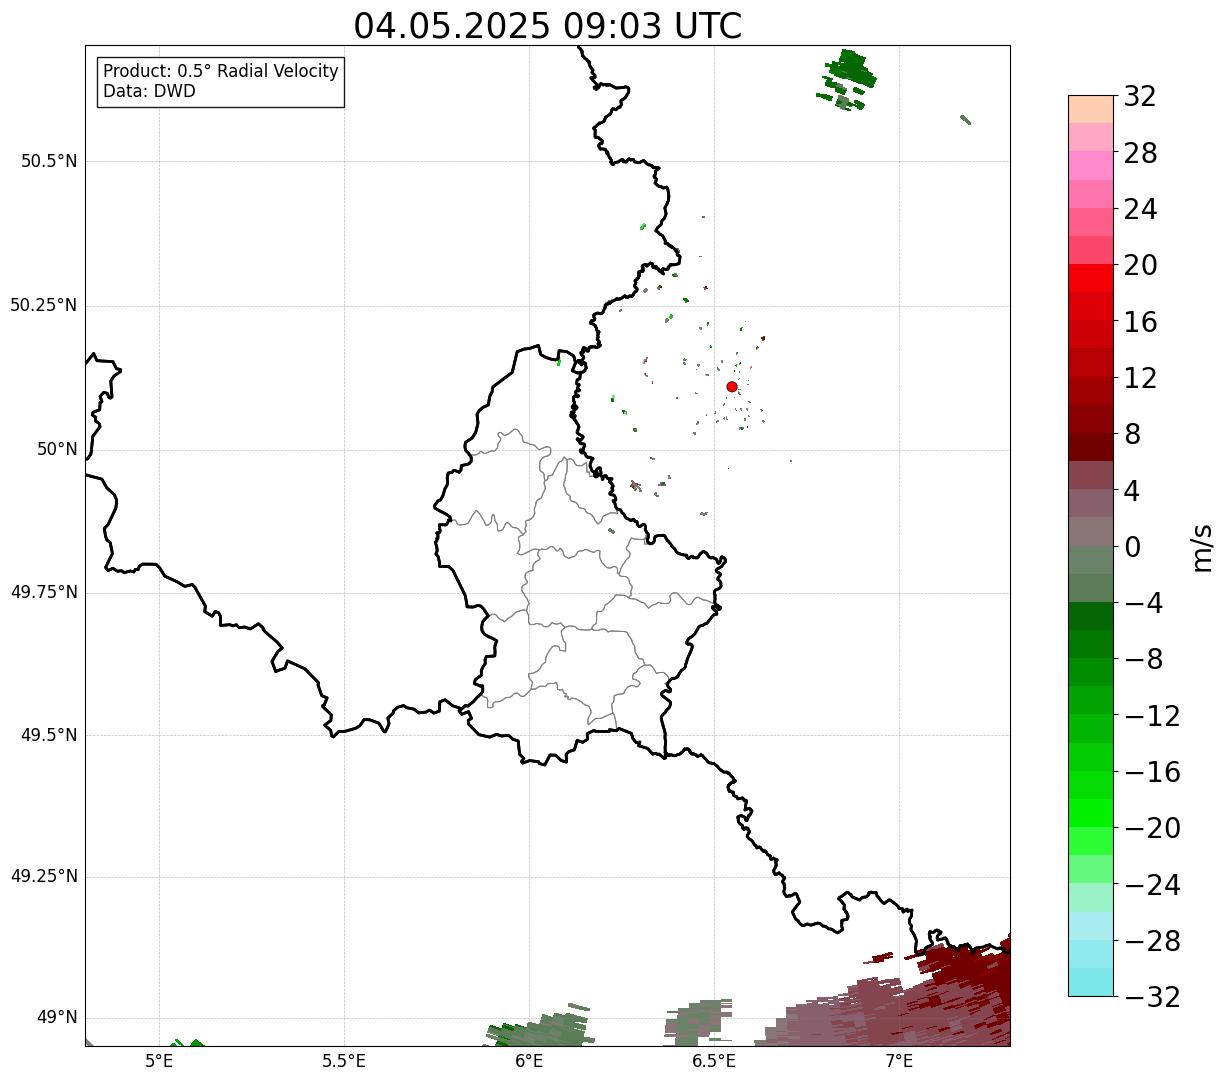The image size is (1225, 1081).
Task: Click the 6°E longitude label
Action: tap(529, 1061)
